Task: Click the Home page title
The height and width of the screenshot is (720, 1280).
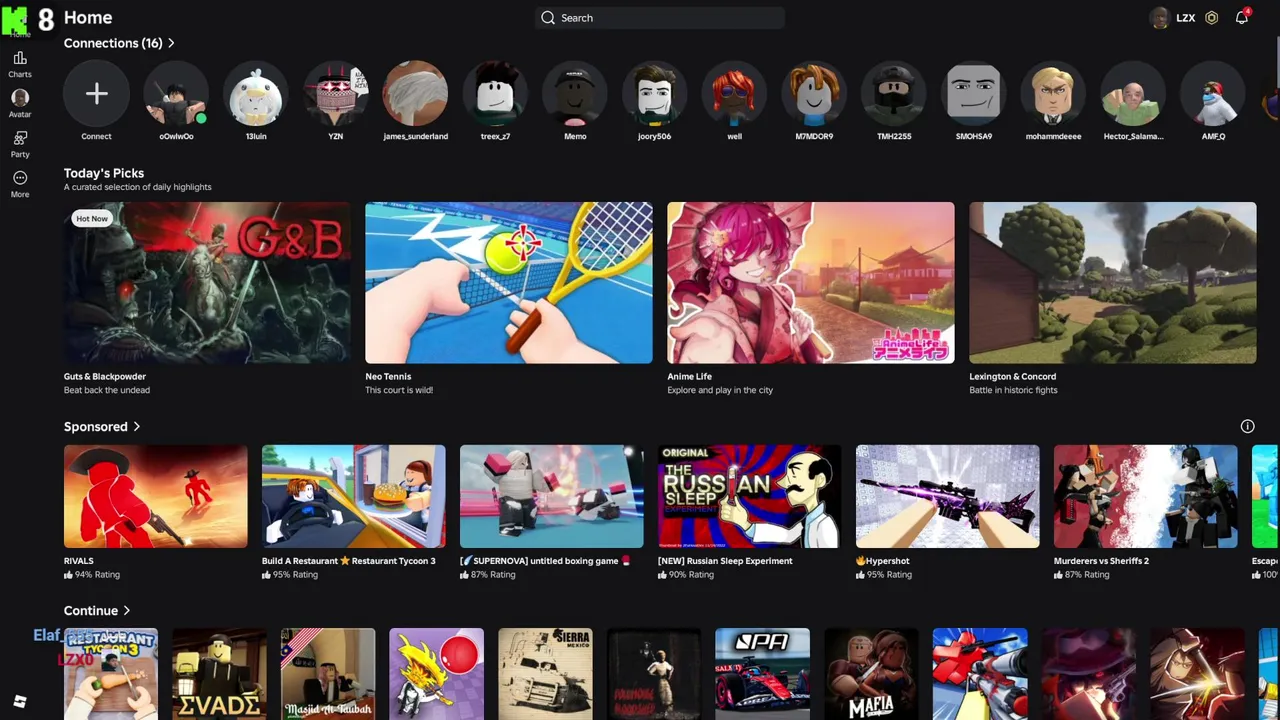Action: pyautogui.click(x=88, y=18)
